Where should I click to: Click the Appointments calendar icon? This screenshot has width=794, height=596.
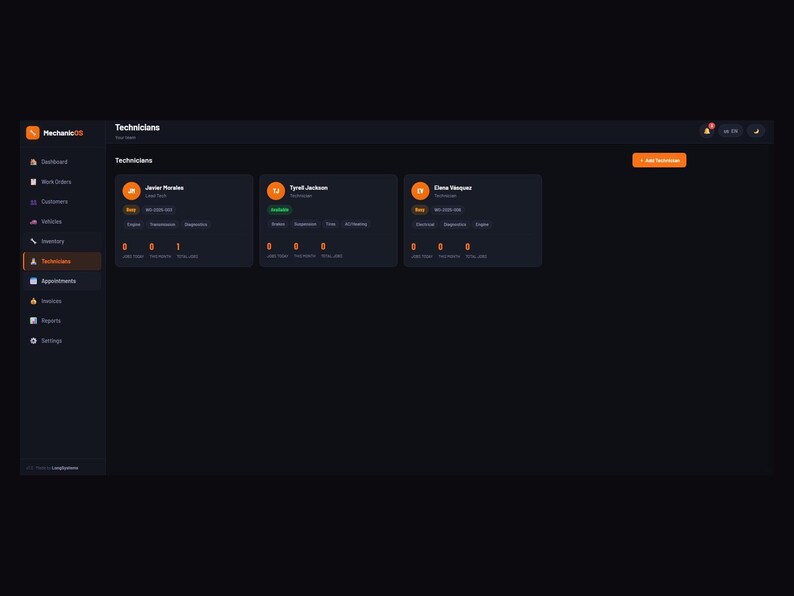click(x=33, y=281)
